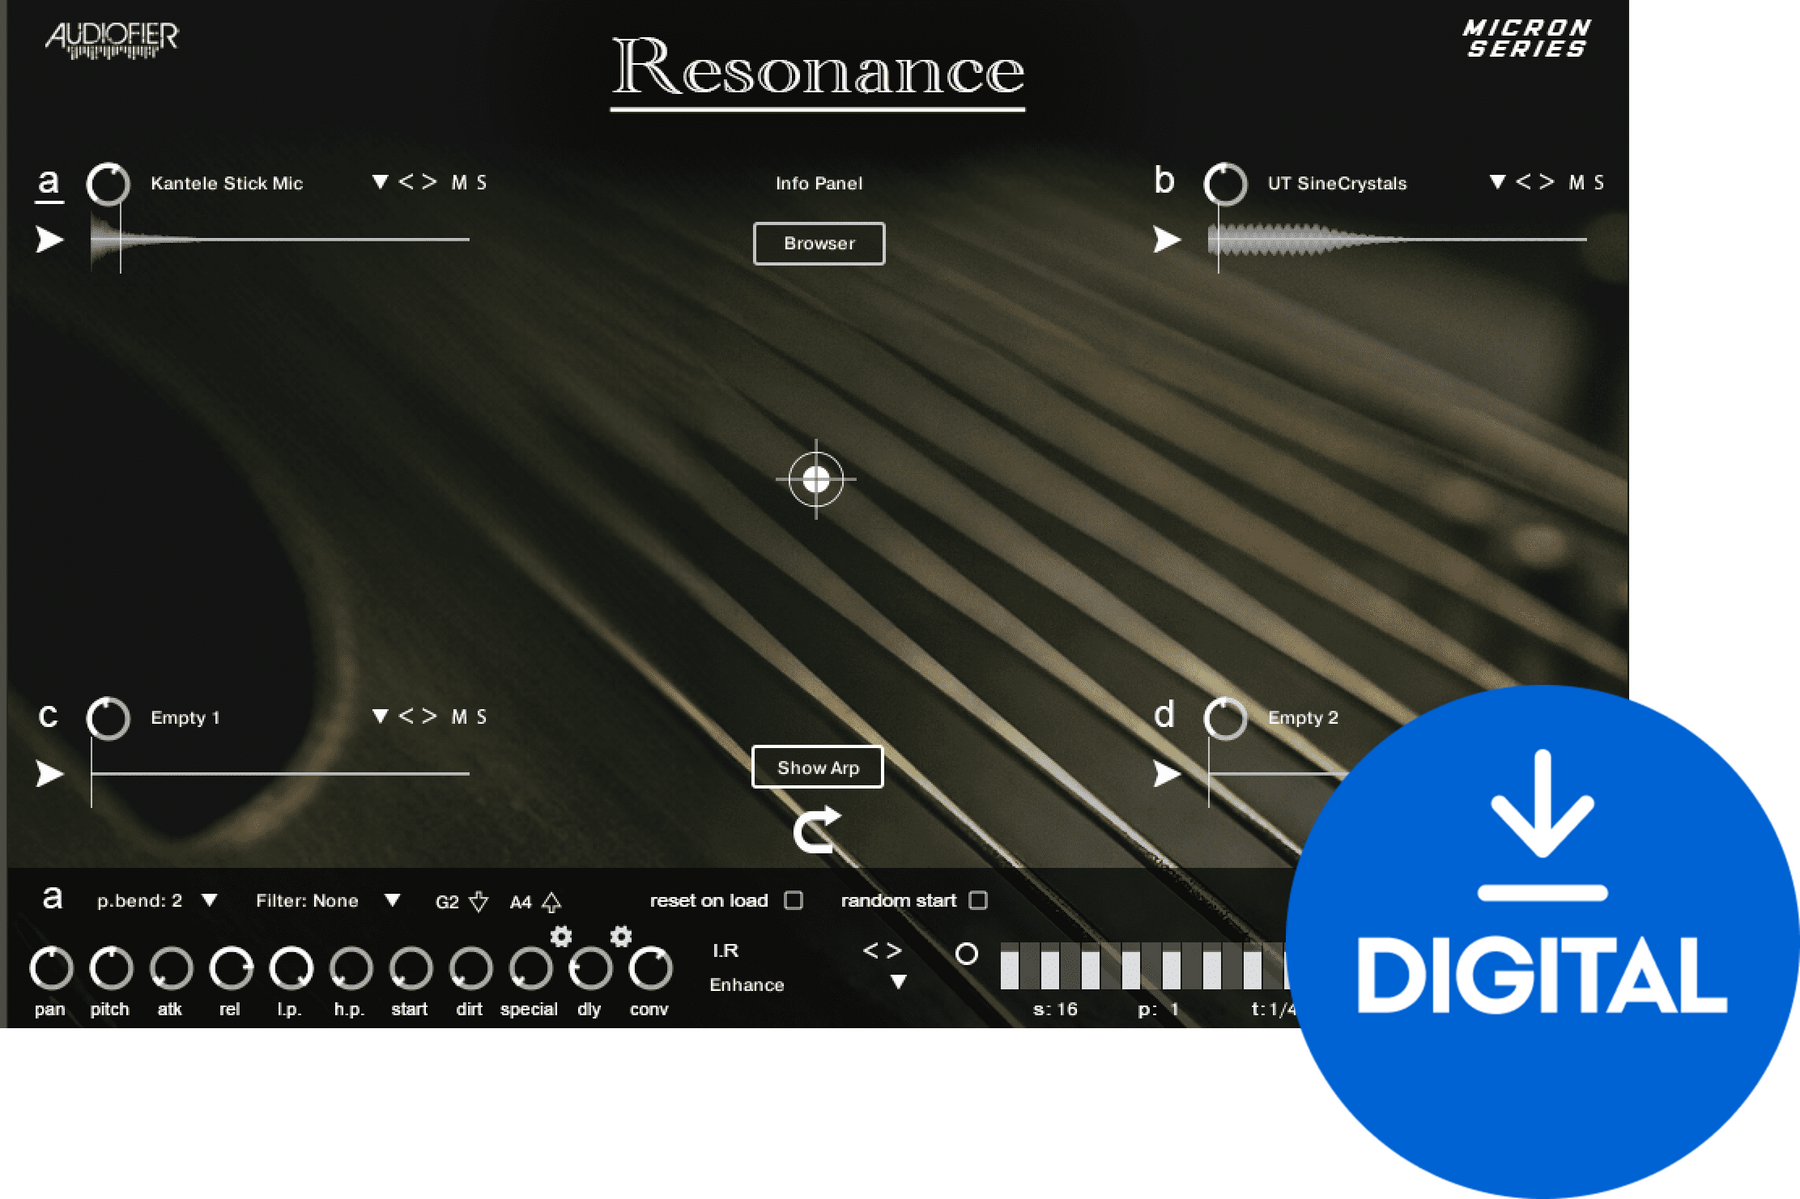Image resolution: width=1800 pixels, height=1199 pixels.
Task: Solo layer b
Action: tap(1599, 183)
